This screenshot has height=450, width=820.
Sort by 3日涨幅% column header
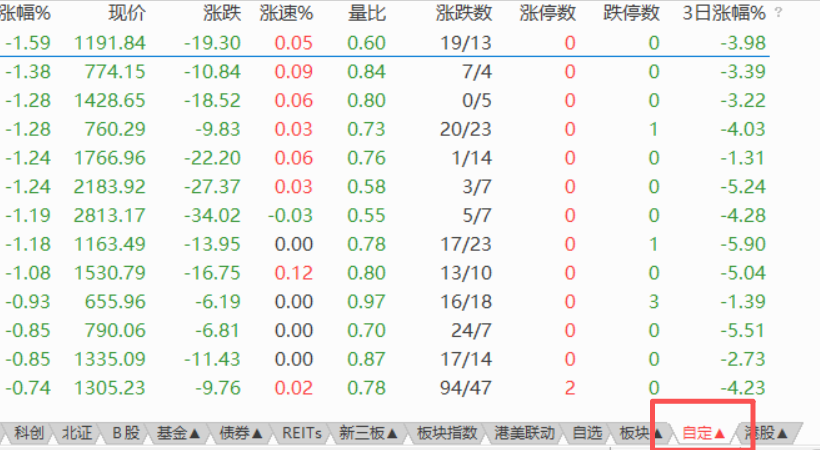point(723,14)
